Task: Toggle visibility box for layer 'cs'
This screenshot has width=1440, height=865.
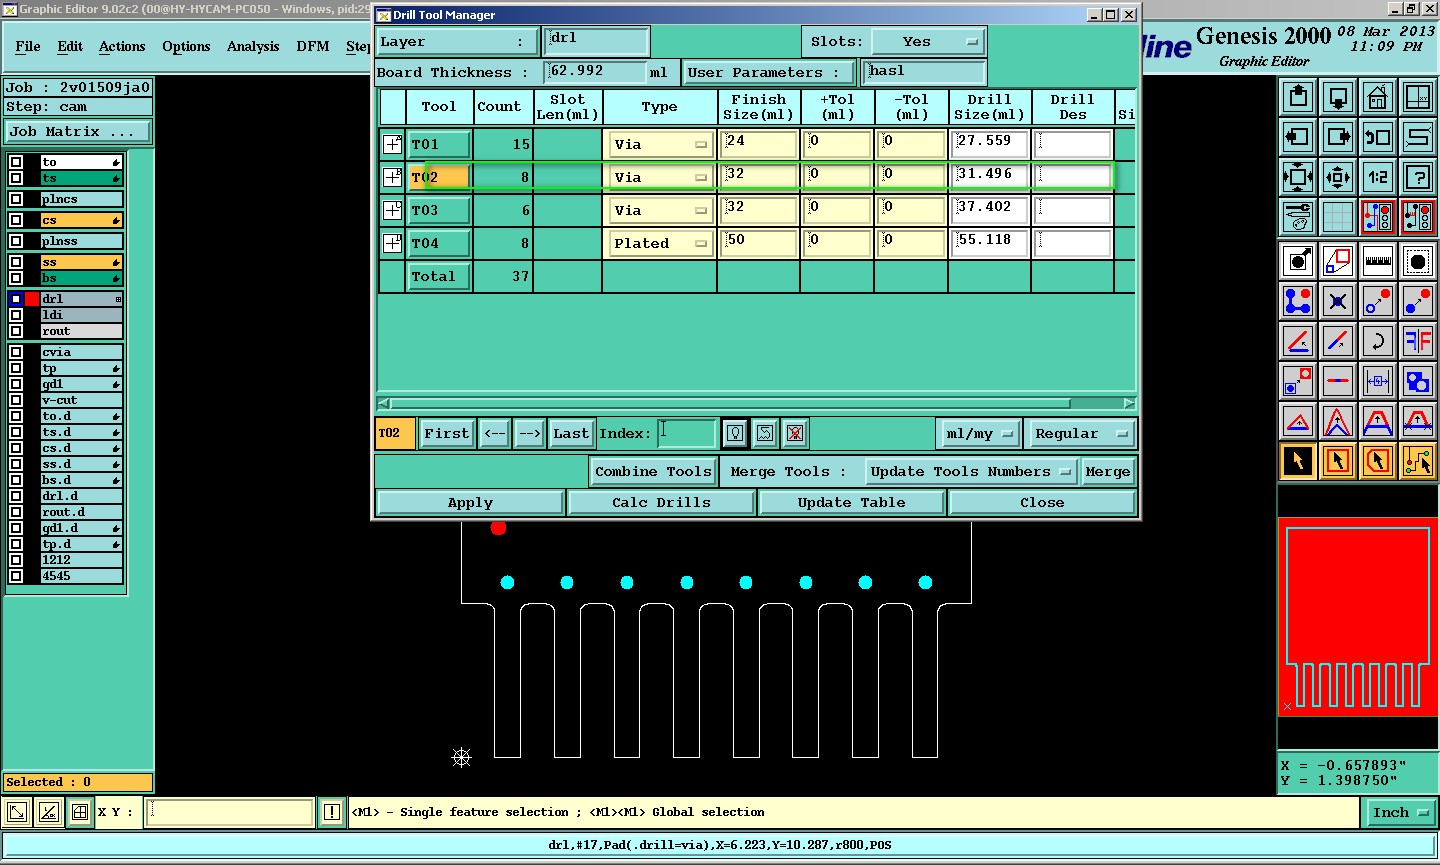Action: click(x=16, y=220)
